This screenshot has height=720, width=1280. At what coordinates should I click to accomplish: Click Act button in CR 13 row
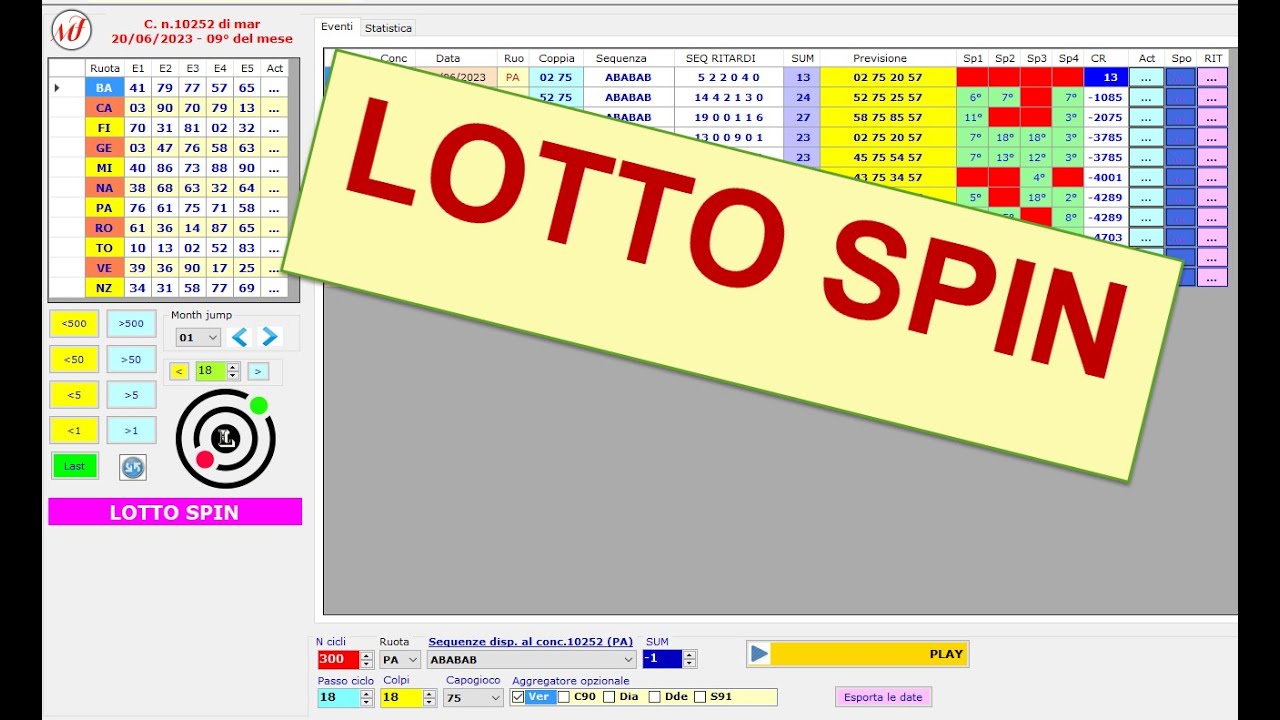tap(1146, 77)
